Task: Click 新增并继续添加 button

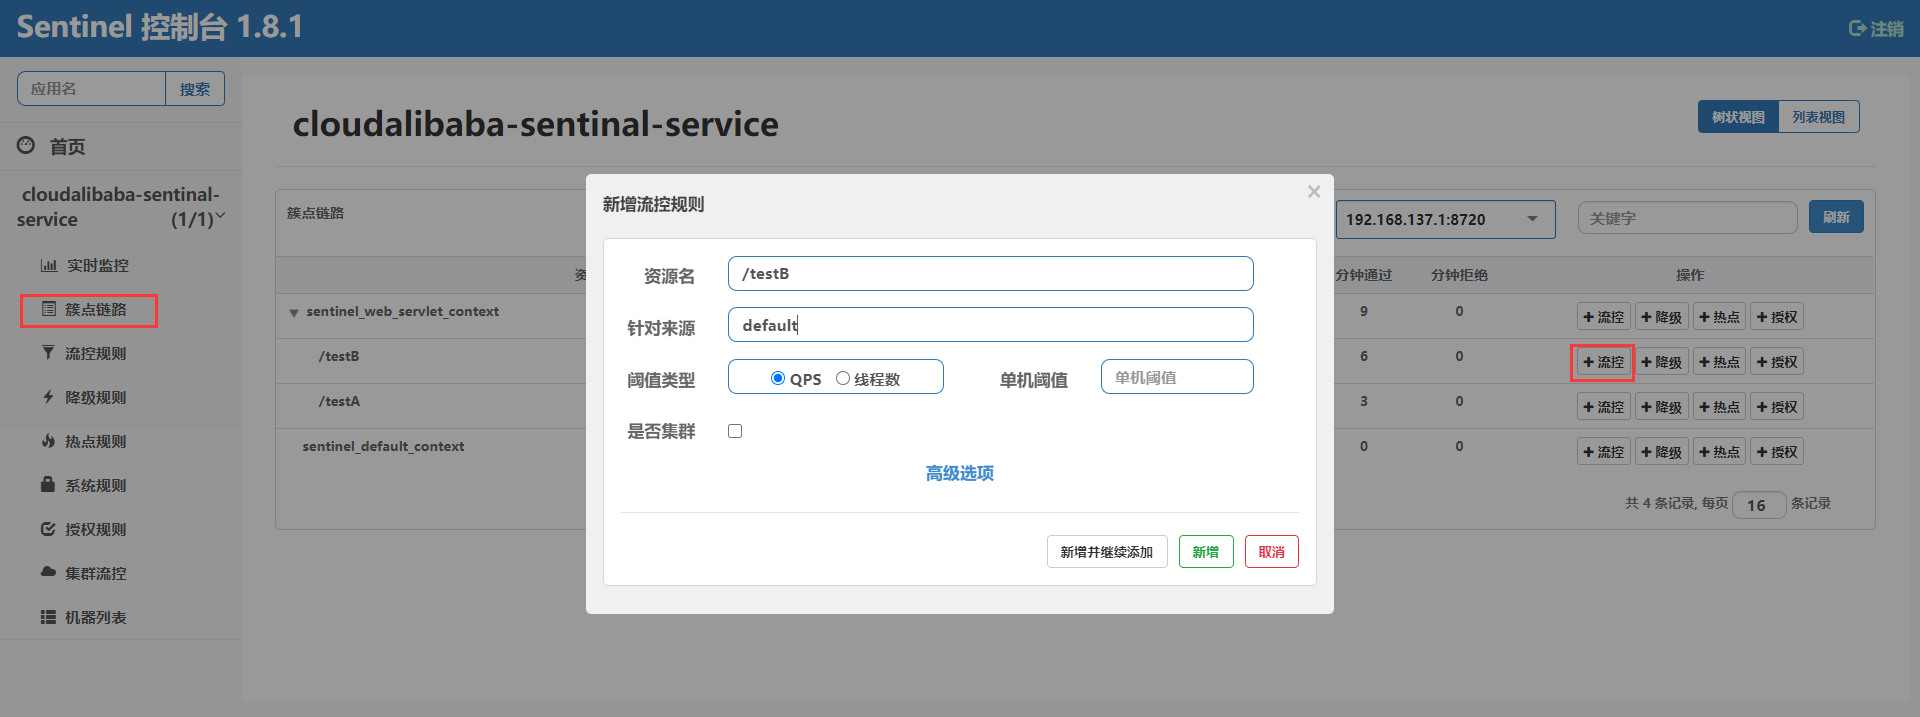Action: pos(1107,552)
